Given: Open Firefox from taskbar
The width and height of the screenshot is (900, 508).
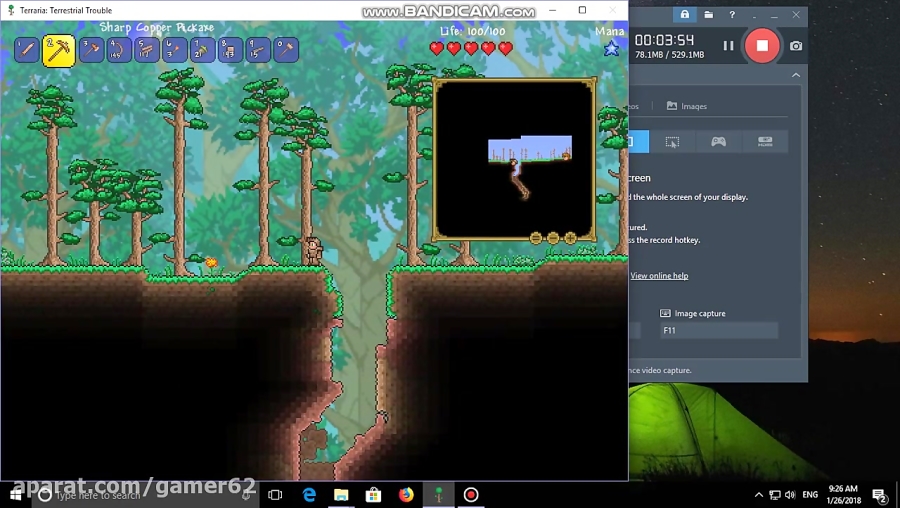Looking at the screenshot, I should (x=406, y=495).
